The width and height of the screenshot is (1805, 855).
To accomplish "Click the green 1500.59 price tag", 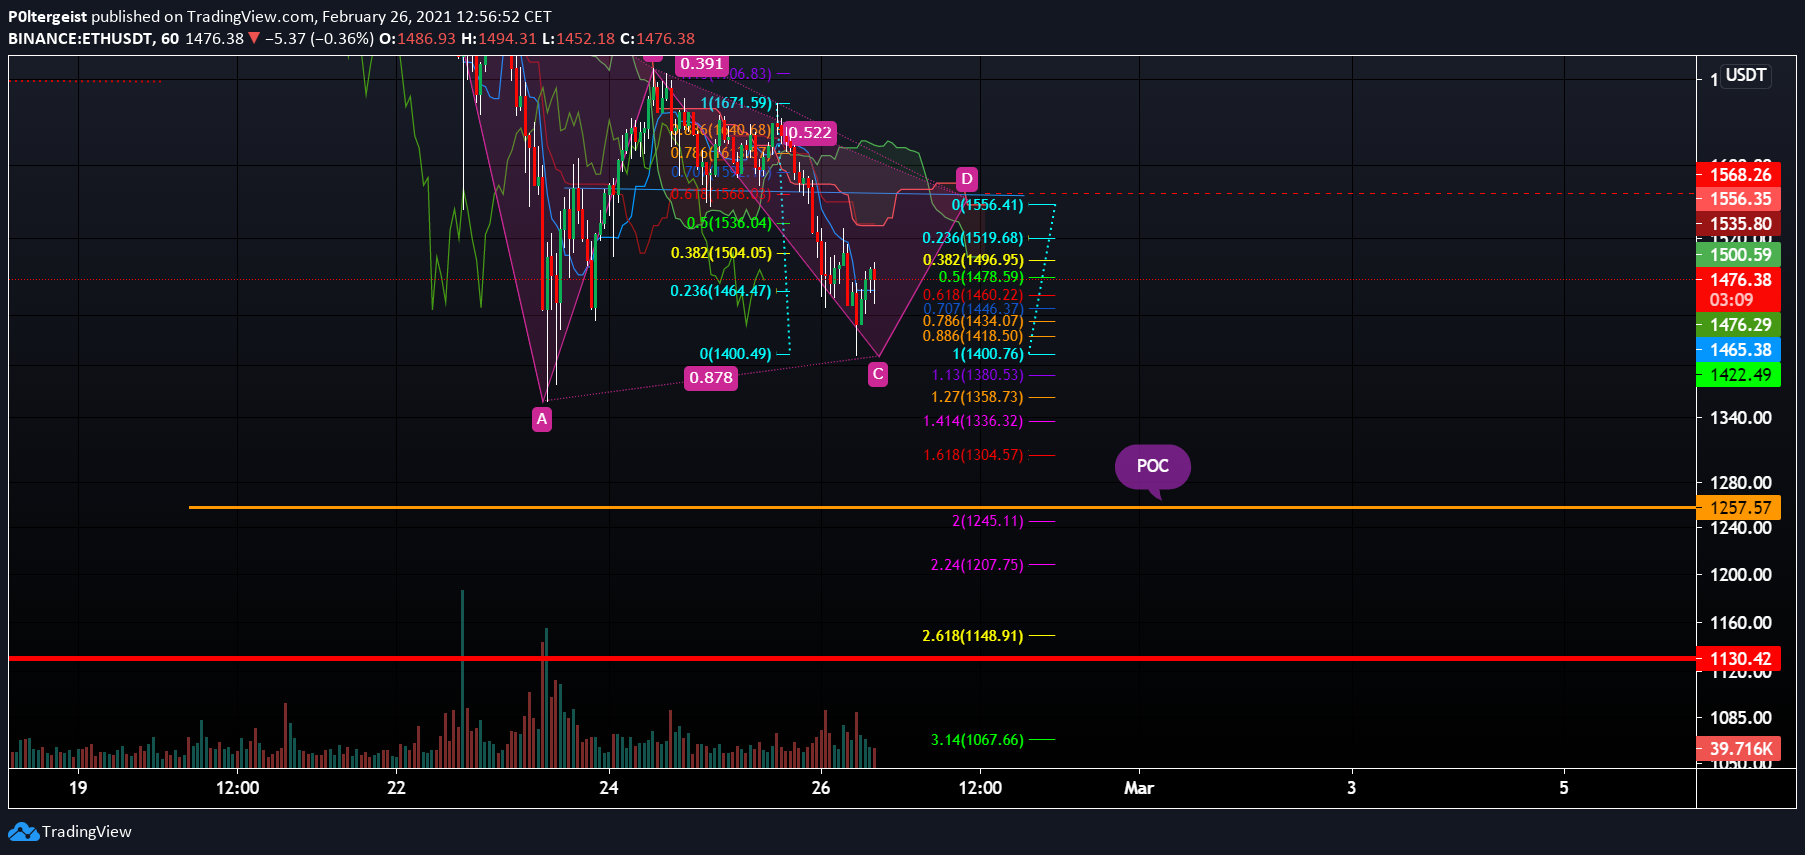I will coord(1739,255).
